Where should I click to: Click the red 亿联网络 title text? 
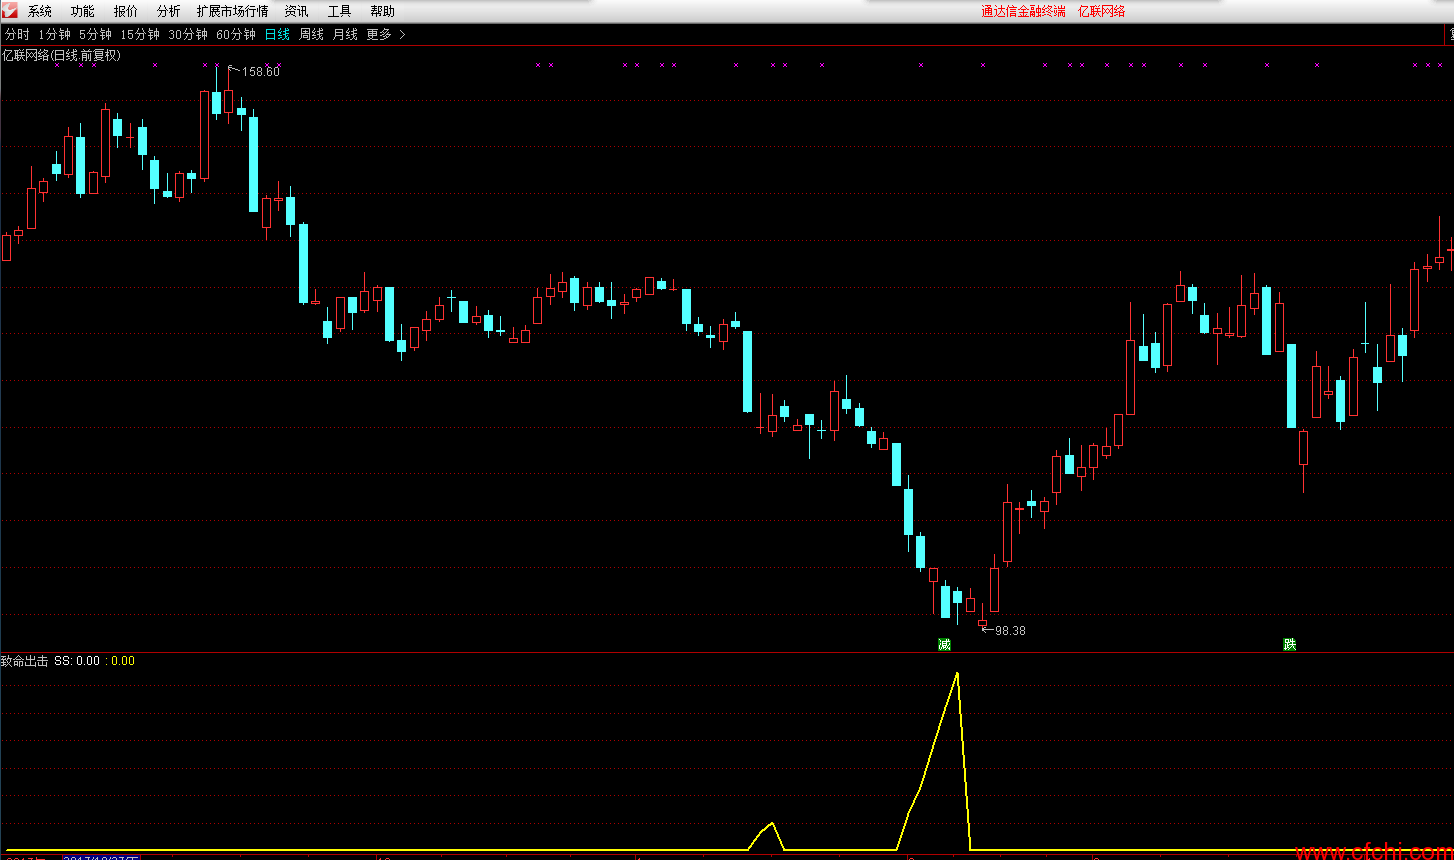tap(1102, 11)
